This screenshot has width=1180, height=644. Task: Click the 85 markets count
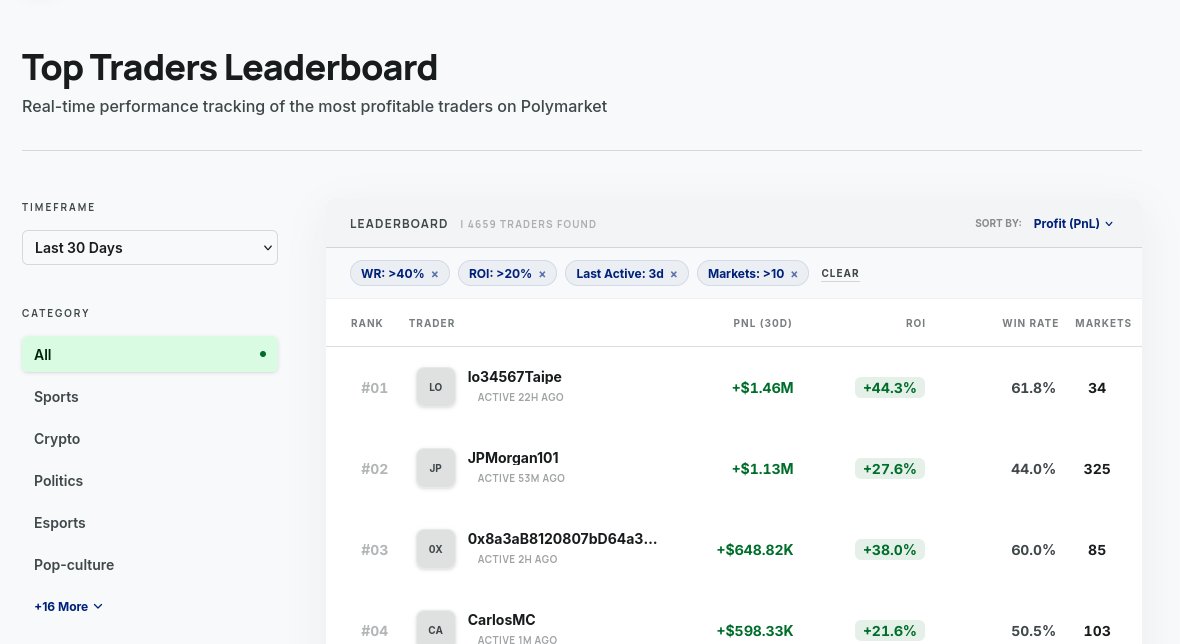pyautogui.click(x=1096, y=550)
